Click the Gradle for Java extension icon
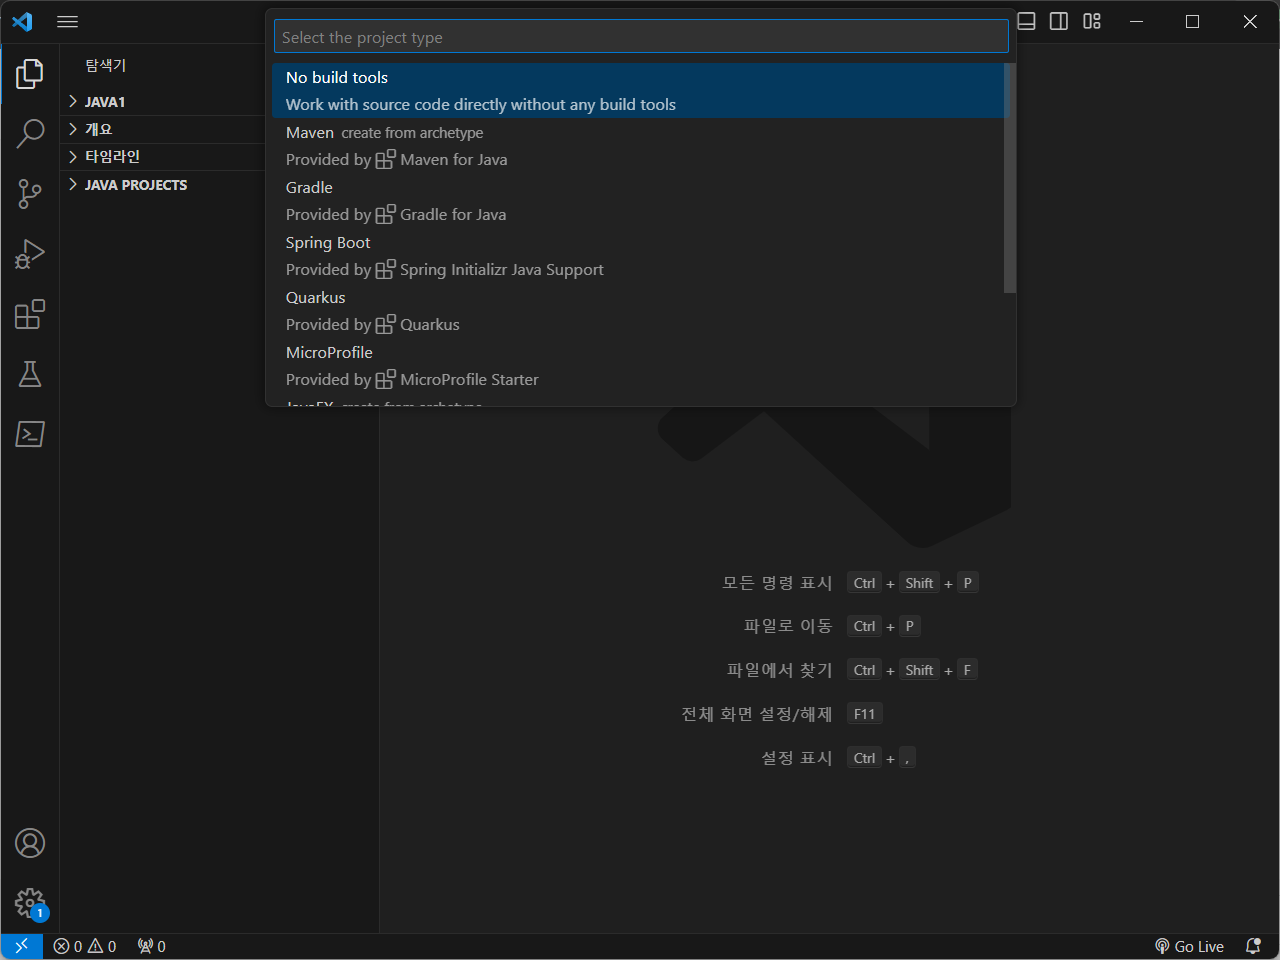This screenshot has width=1280, height=960. (x=385, y=214)
